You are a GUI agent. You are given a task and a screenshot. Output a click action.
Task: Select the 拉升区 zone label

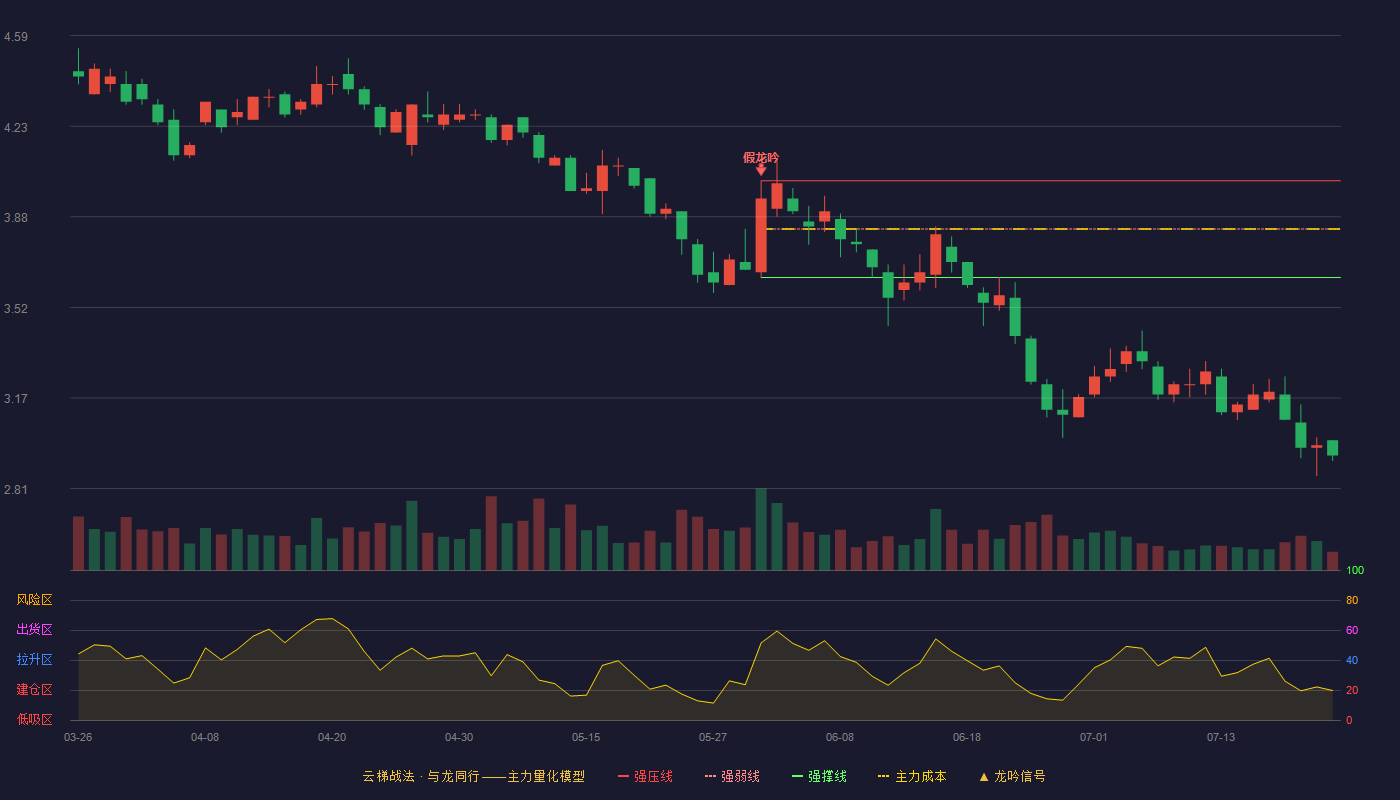coord(34,660)
